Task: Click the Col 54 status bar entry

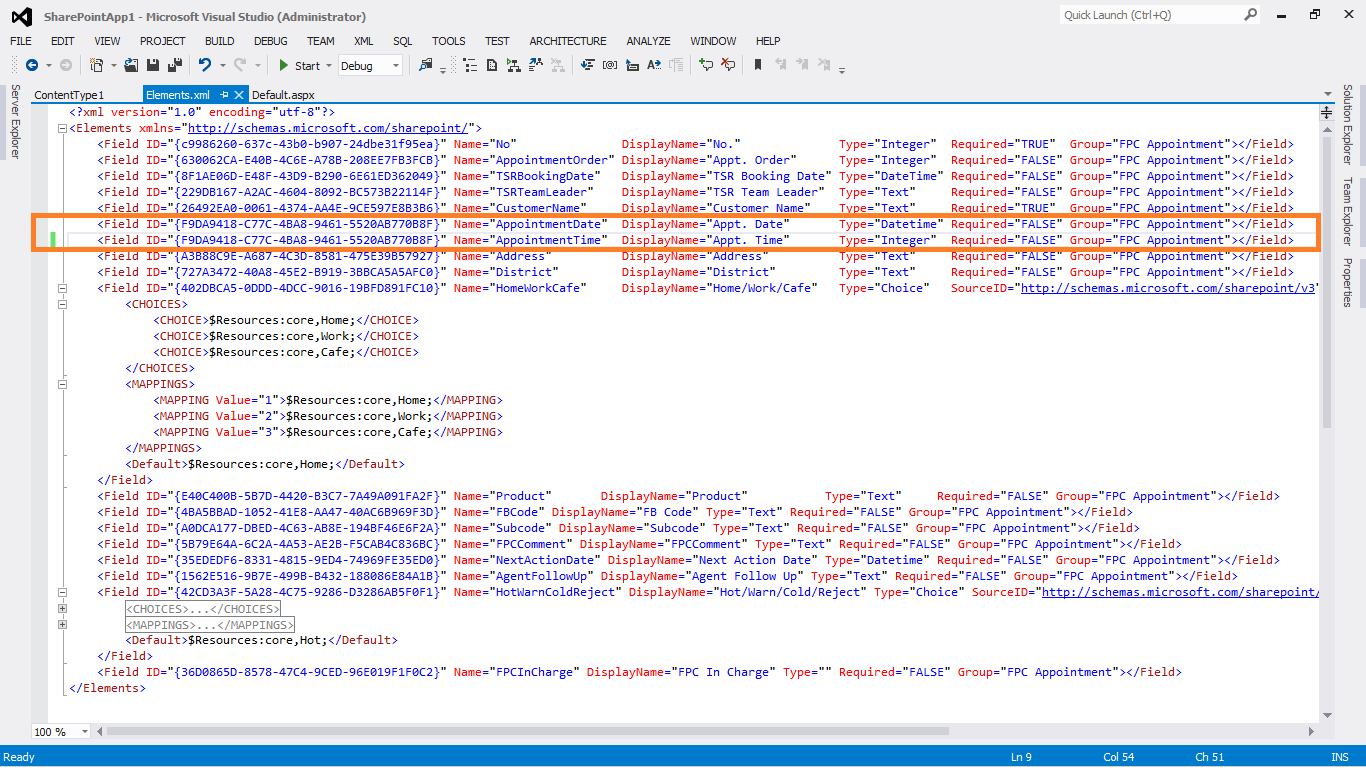Action: 1119,757
